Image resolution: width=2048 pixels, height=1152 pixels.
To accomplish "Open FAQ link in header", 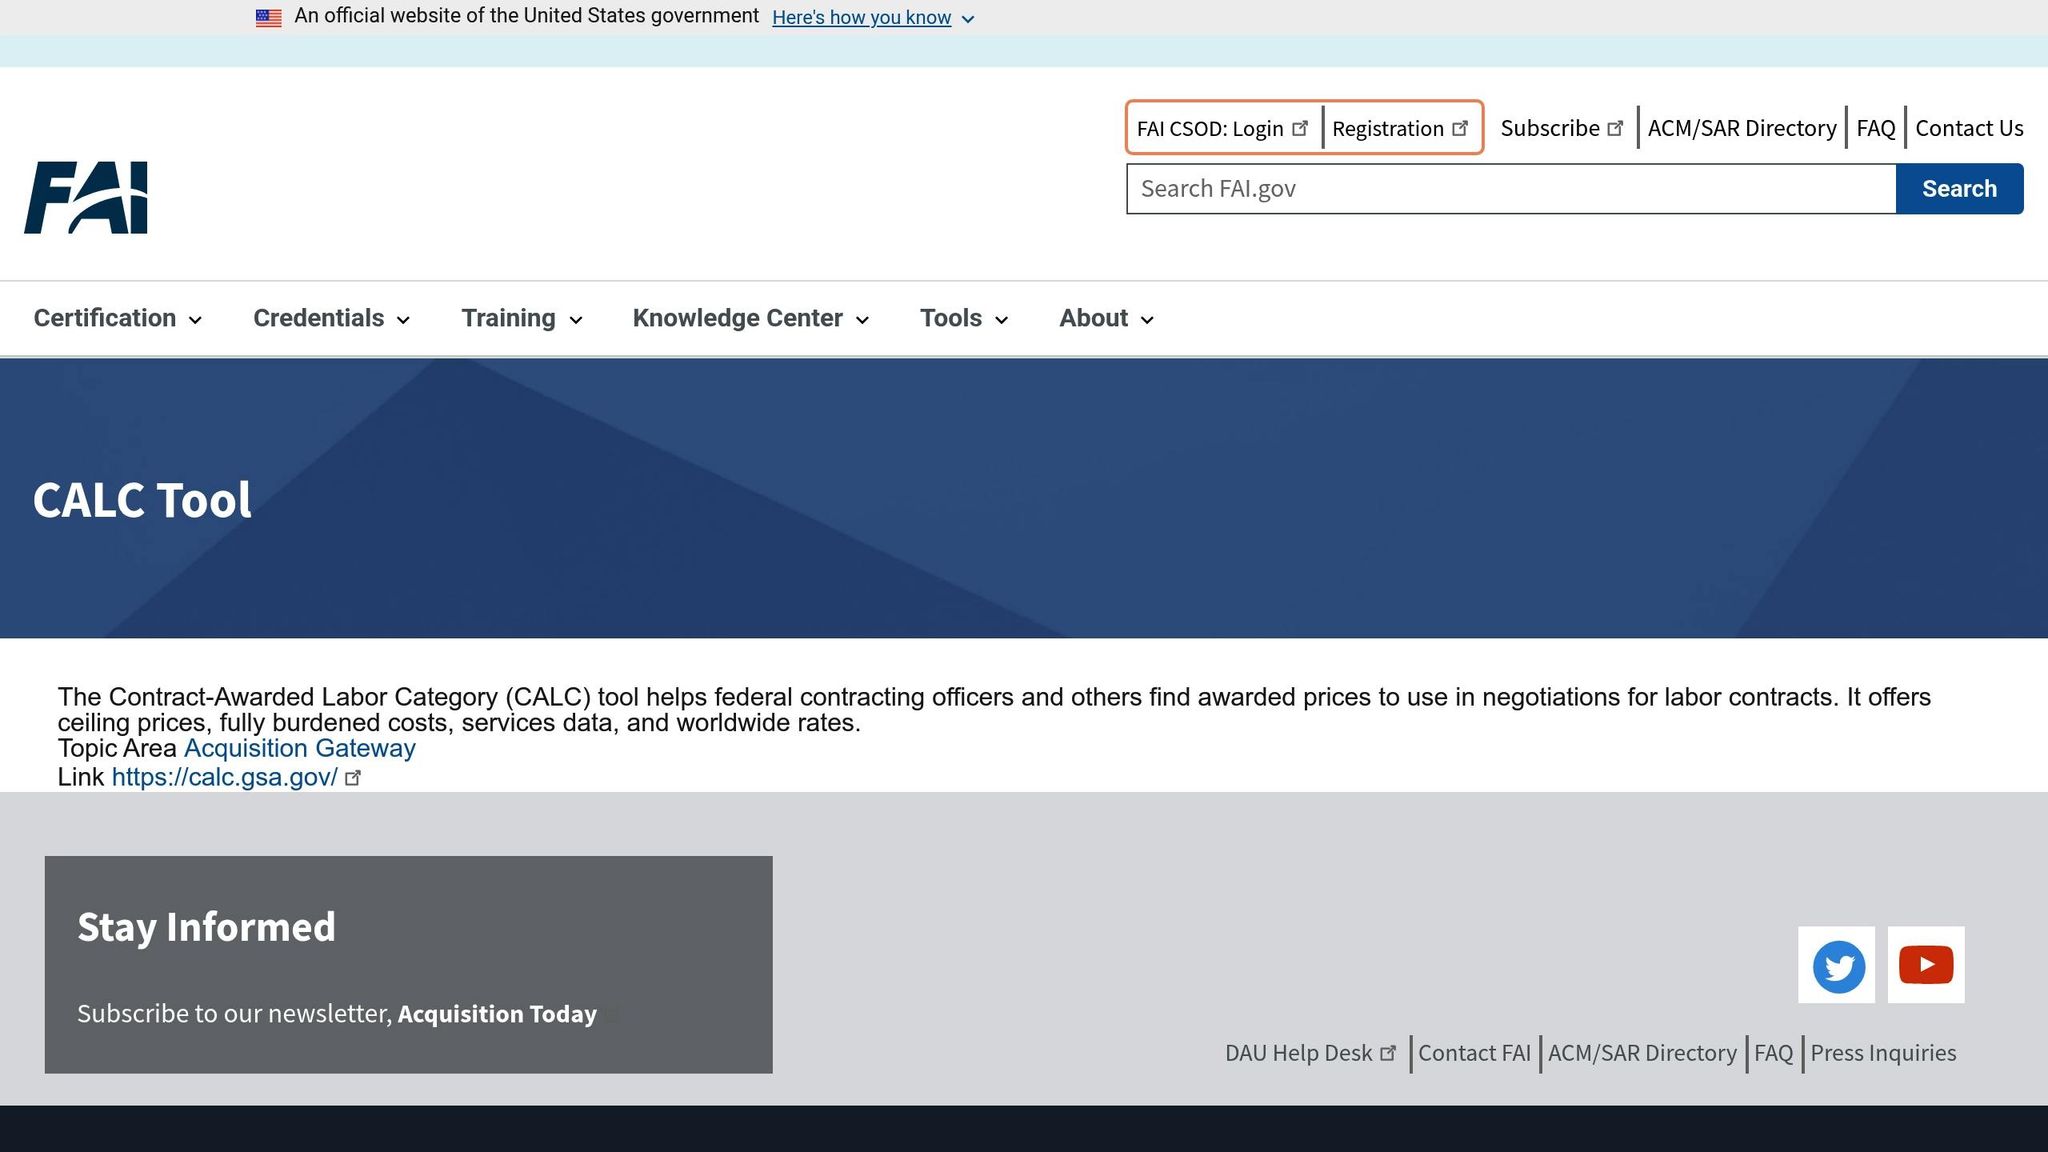I will [1876, 128].
